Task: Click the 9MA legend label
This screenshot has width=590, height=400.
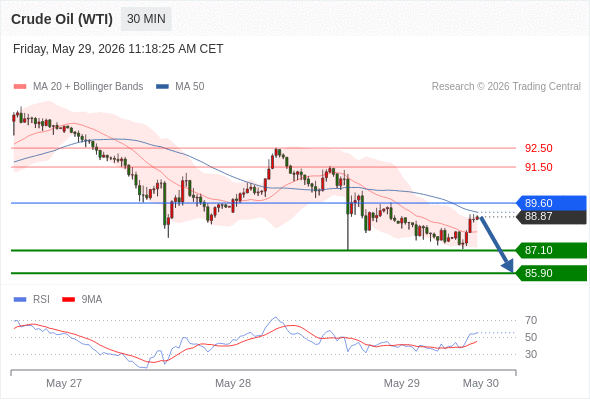Action: pyautogui.click(x=92, y=300)
